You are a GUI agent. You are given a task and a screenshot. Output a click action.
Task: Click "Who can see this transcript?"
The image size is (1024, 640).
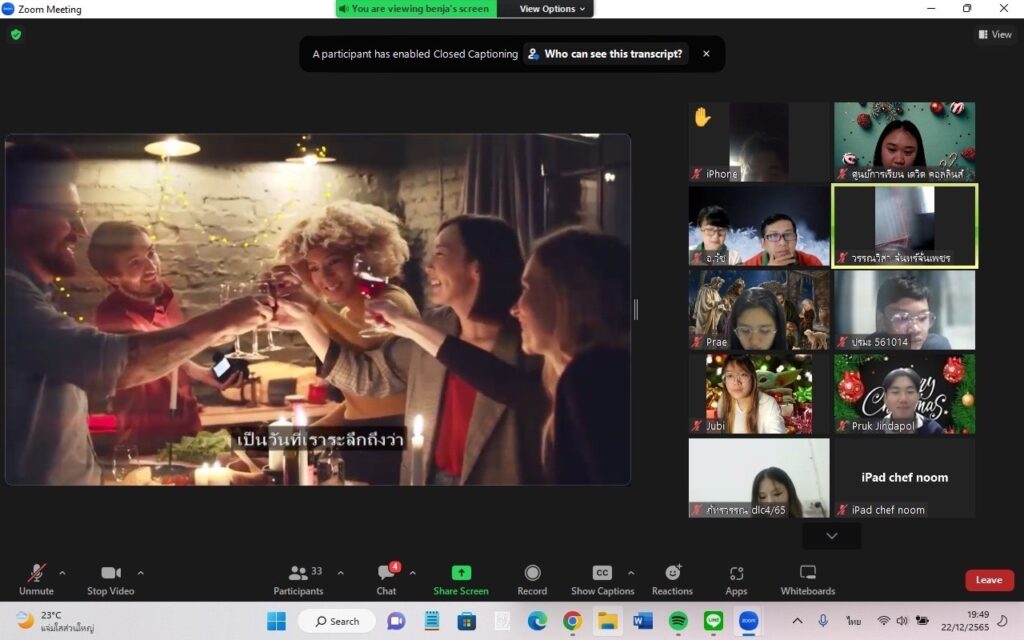tap(606, 54)
